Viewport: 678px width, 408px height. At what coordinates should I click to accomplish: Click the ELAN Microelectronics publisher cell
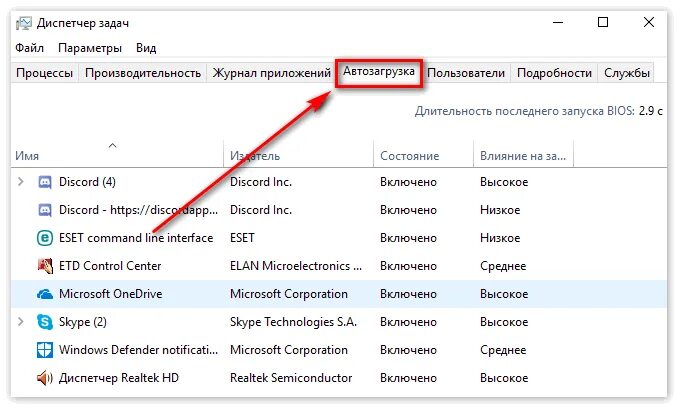(x=296, y=266)
